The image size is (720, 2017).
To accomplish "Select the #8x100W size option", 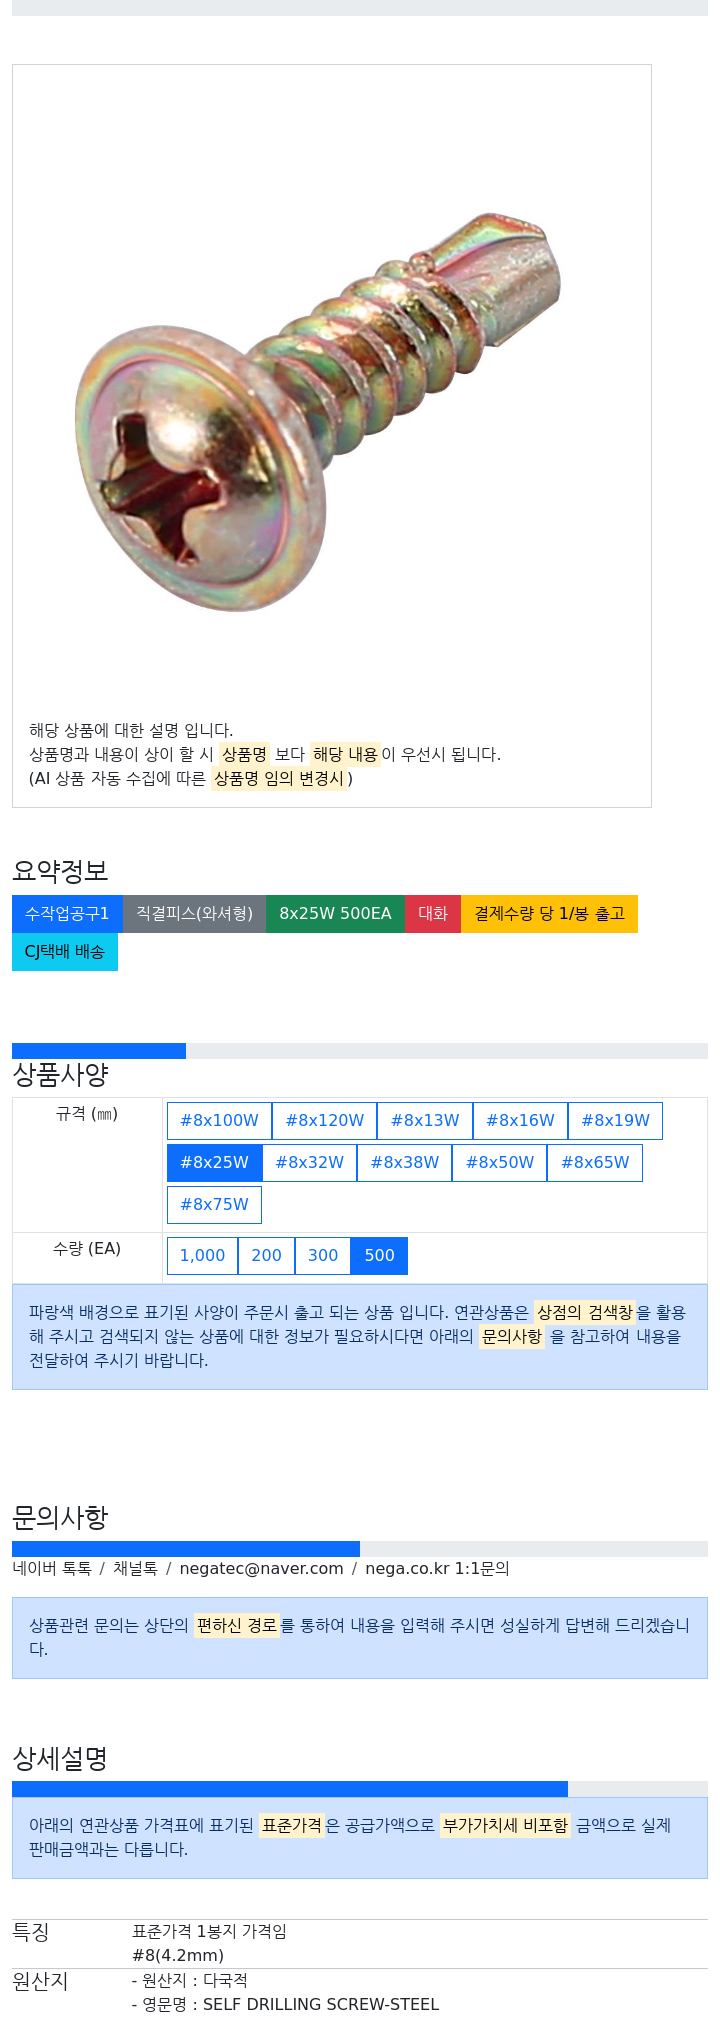I will click(219, 1121).
